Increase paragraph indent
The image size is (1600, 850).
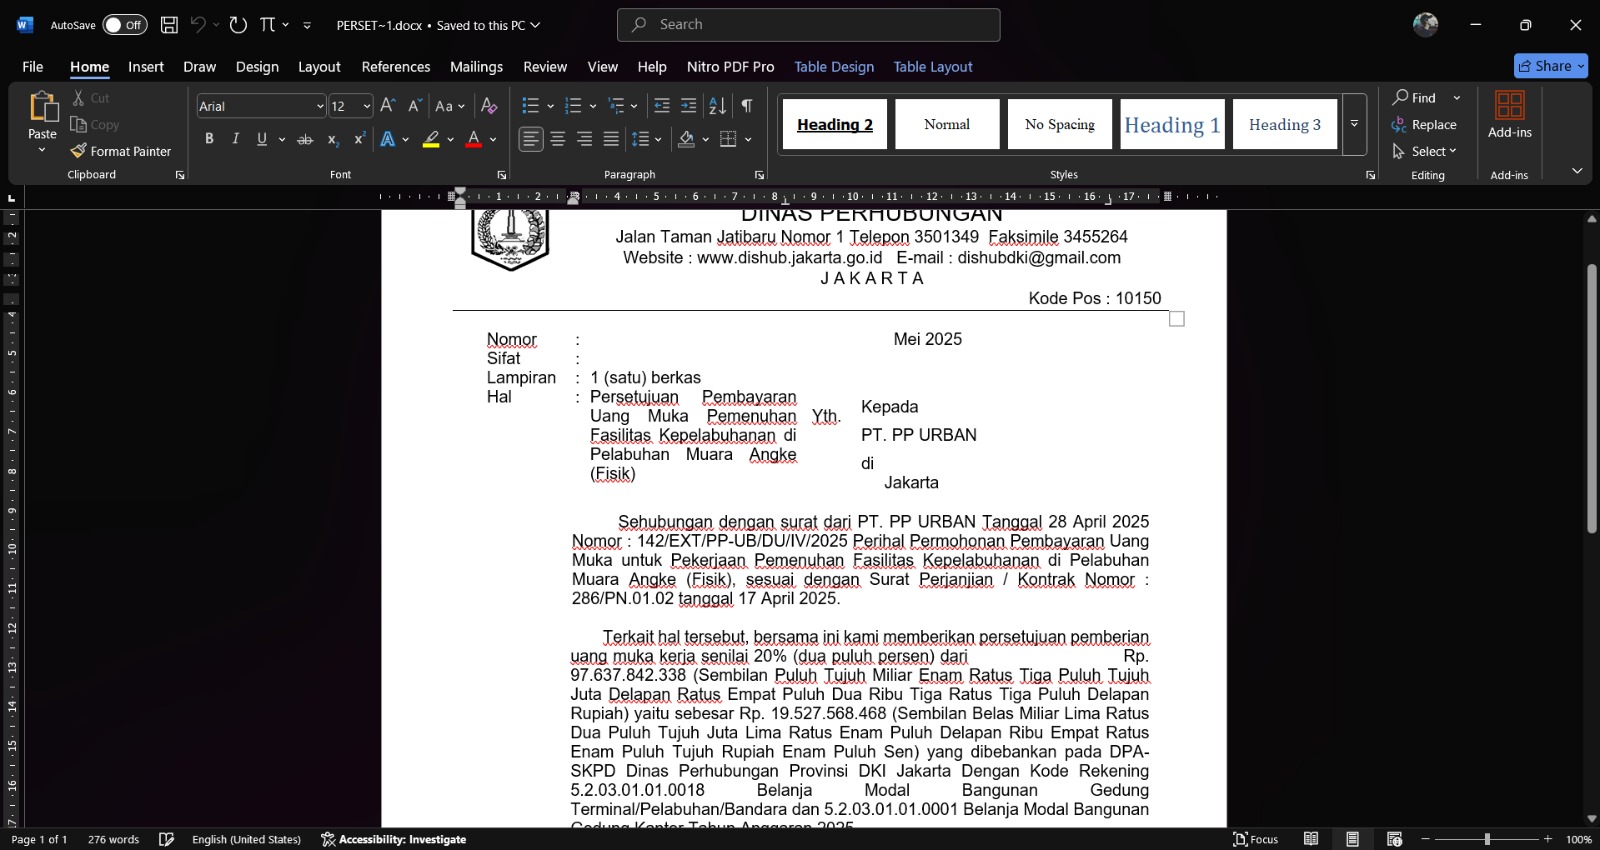click(688, 106)
